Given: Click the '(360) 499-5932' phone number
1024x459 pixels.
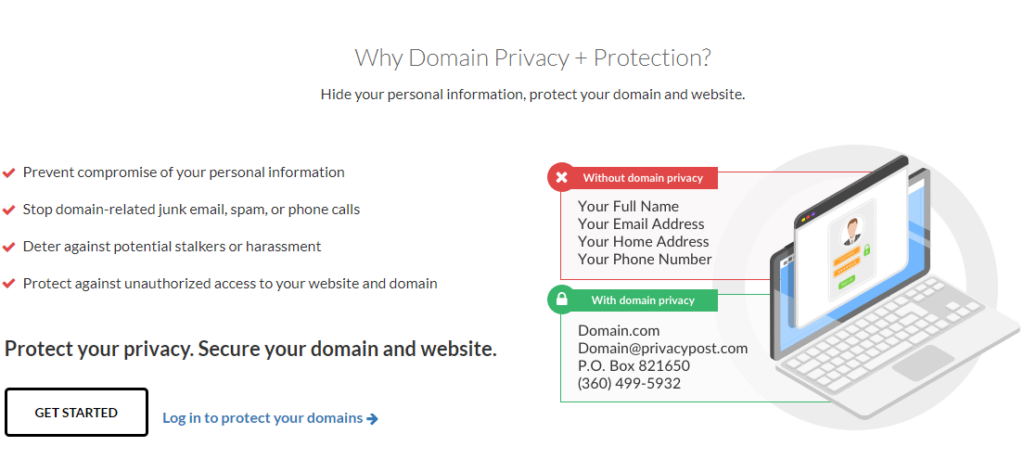Looking at the screenshot, I should 629,383.
